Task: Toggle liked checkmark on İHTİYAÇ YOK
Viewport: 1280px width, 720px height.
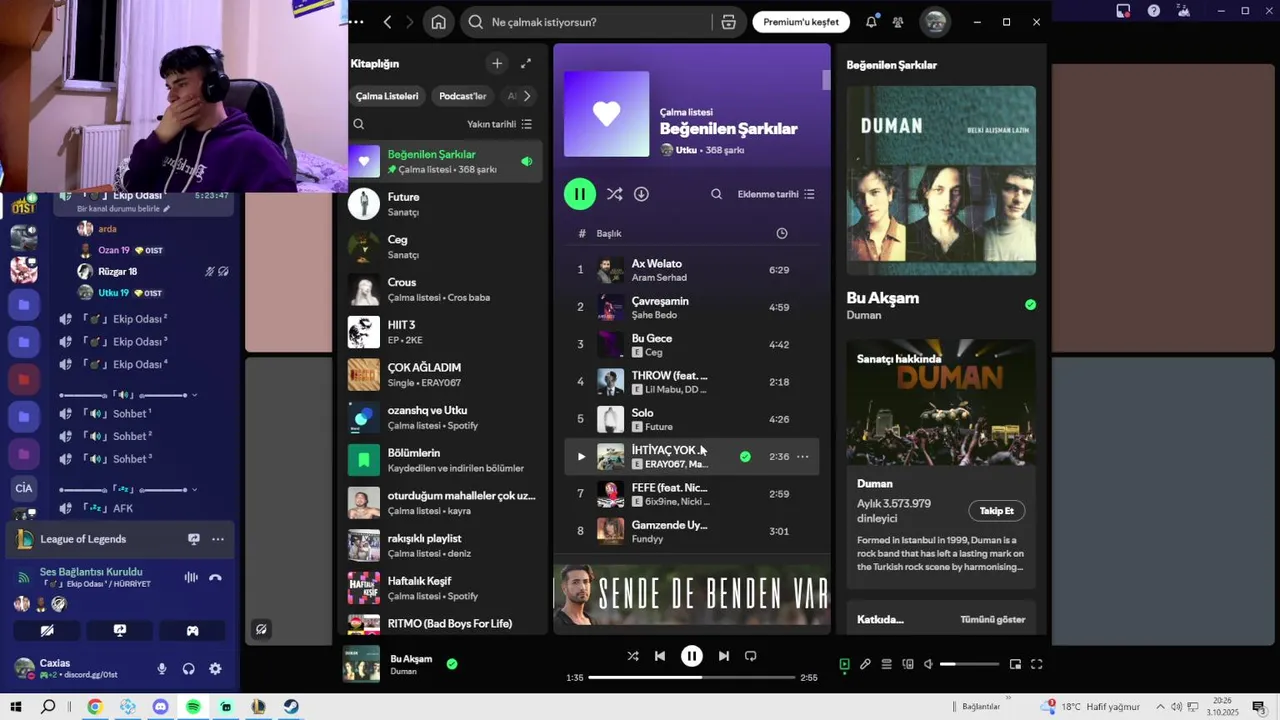Action: tap(745, 456)
